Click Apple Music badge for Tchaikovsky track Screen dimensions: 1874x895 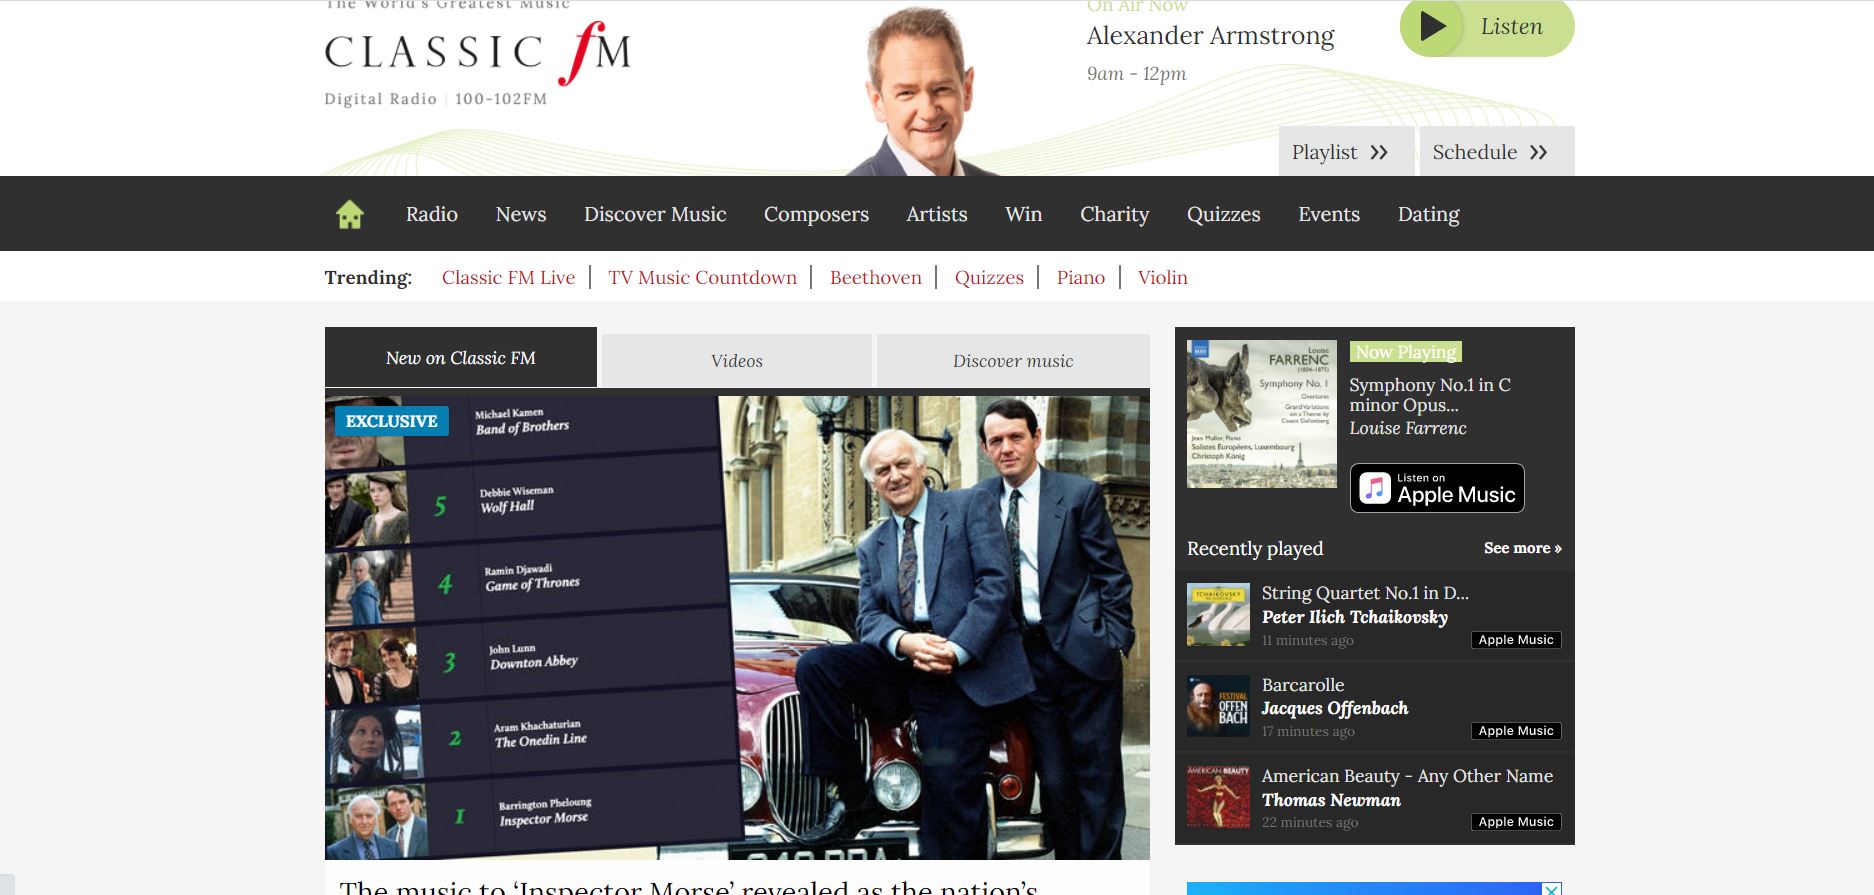click(x=1515, y=640)
